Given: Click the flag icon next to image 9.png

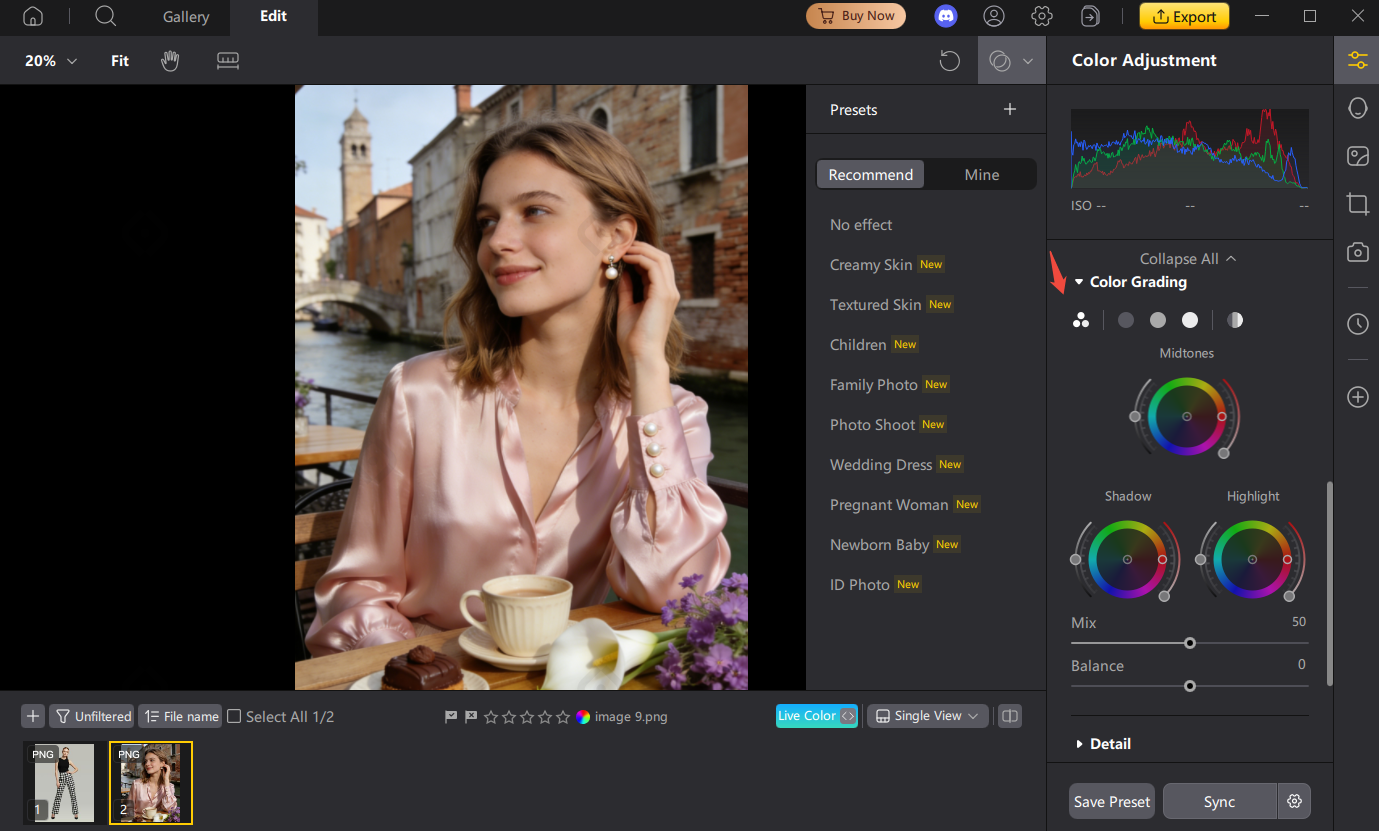Looking at the screenshot, I should click(451, 716).
